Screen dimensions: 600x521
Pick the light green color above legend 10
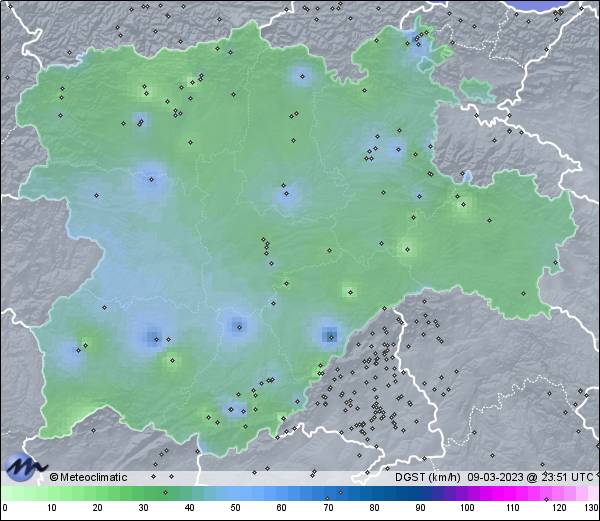[x=52, y=493]
